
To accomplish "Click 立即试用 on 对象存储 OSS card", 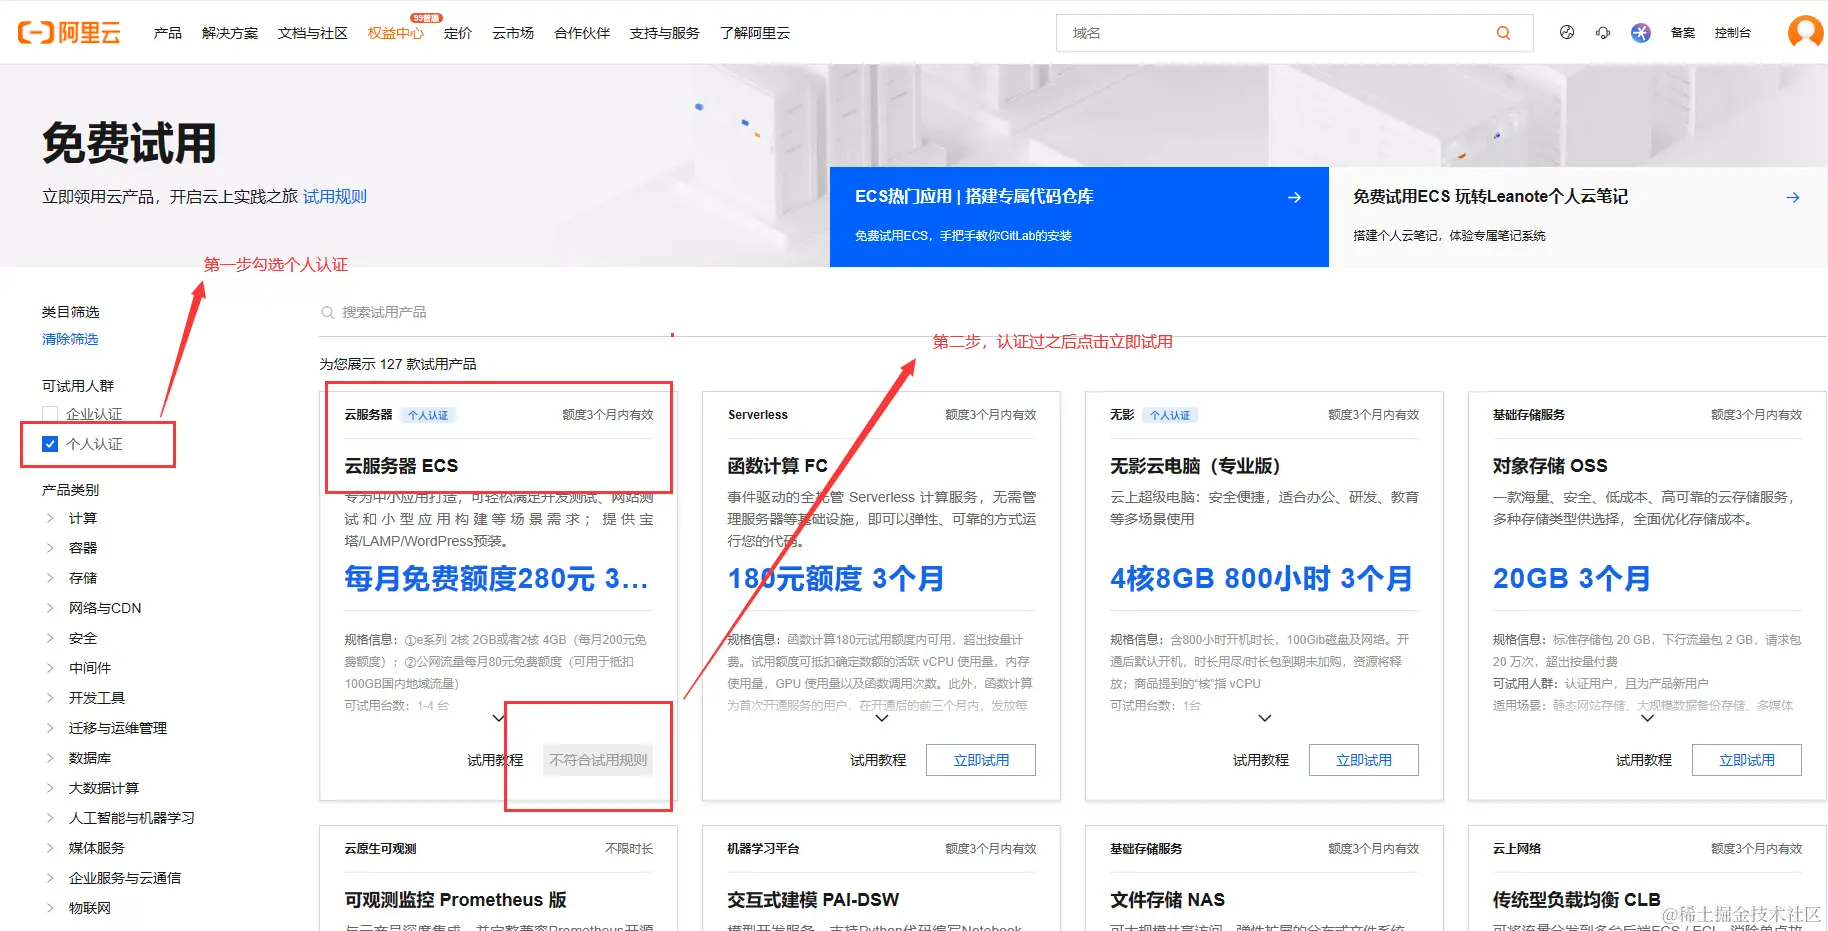I will click(1746, 759).
